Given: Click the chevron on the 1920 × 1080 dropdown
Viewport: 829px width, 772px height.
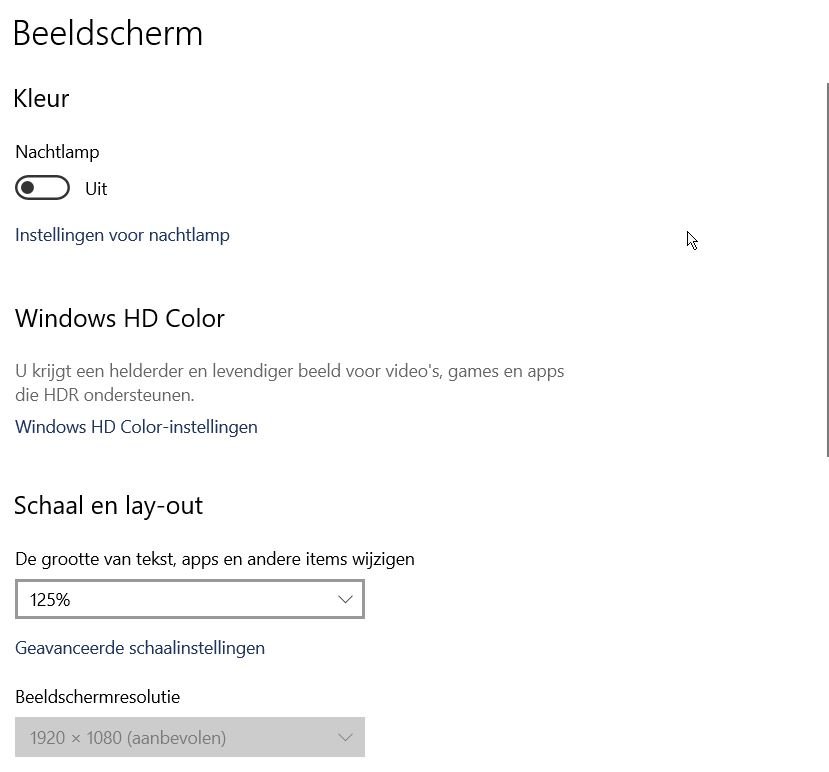Looking at the screenshot, I should click(x=345, y=738).
